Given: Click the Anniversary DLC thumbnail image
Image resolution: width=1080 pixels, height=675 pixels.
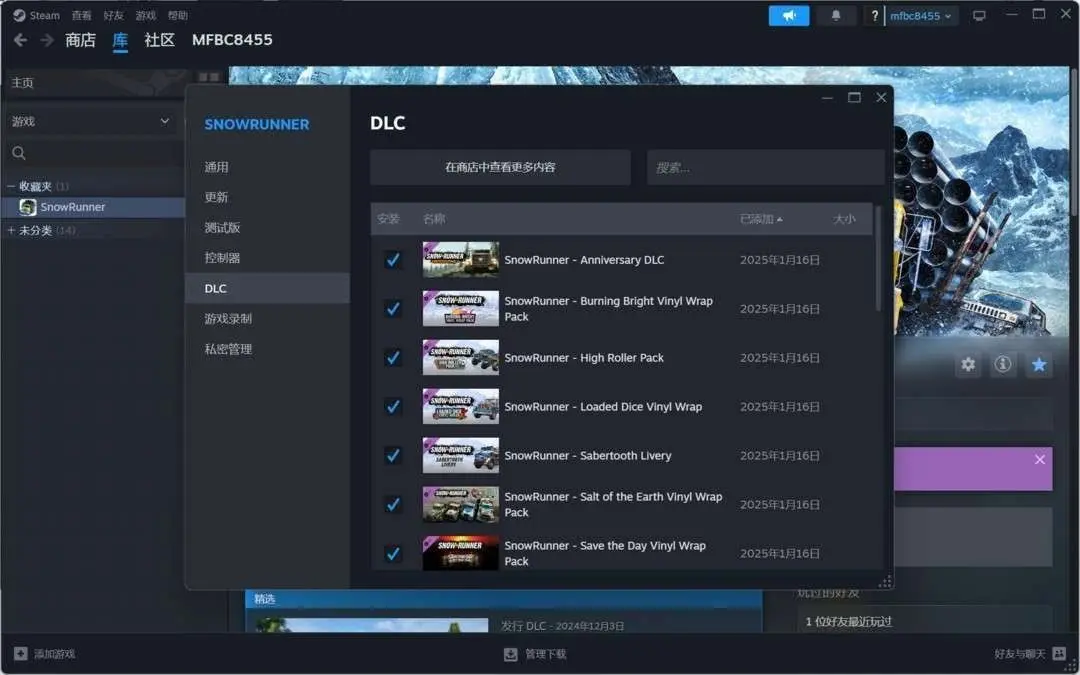Looking at the screenshot, I should (460, 260).
